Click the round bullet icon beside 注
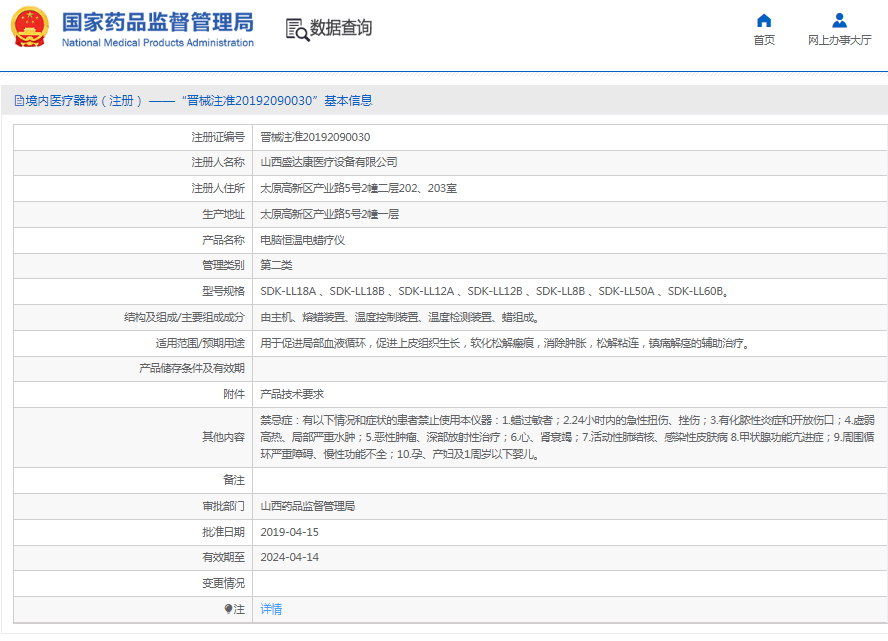The width and height of the screenshot is (888, 641). point(228,609)
